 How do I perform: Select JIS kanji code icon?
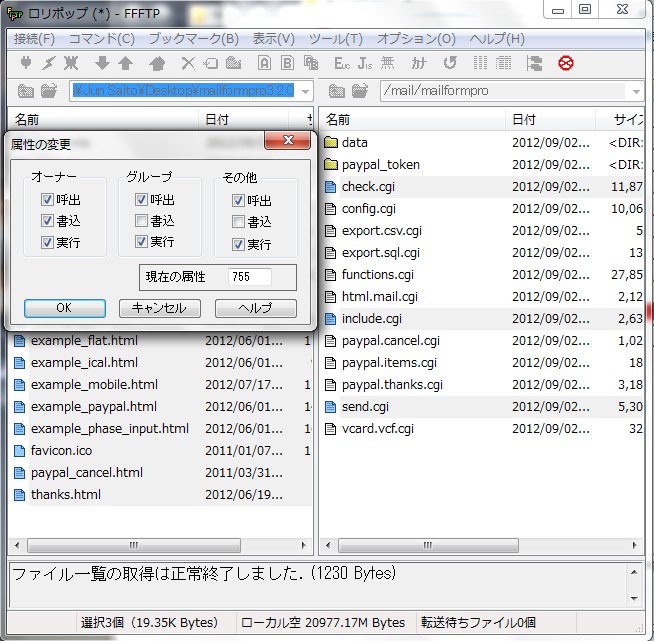tap(365, 63)
